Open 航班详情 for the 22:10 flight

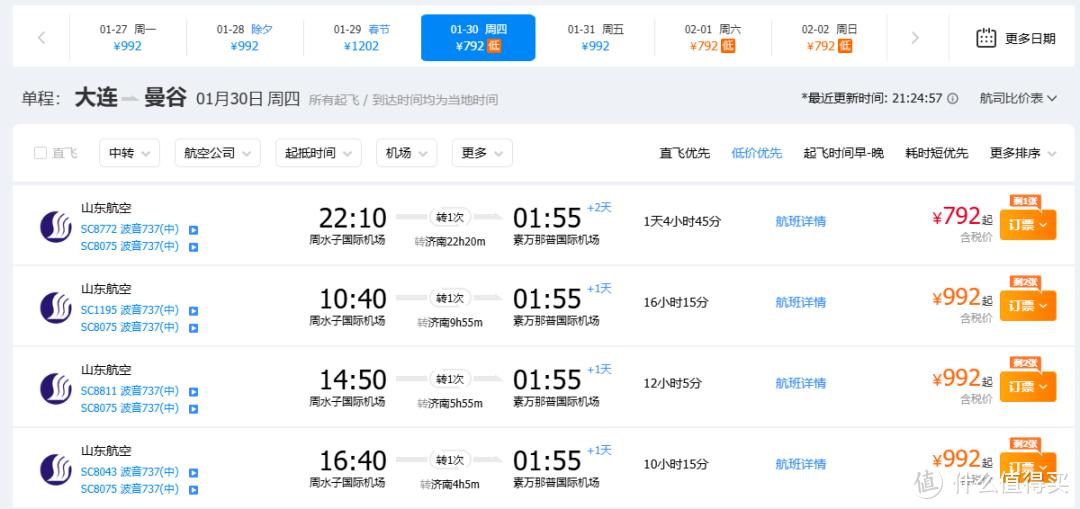800,221
